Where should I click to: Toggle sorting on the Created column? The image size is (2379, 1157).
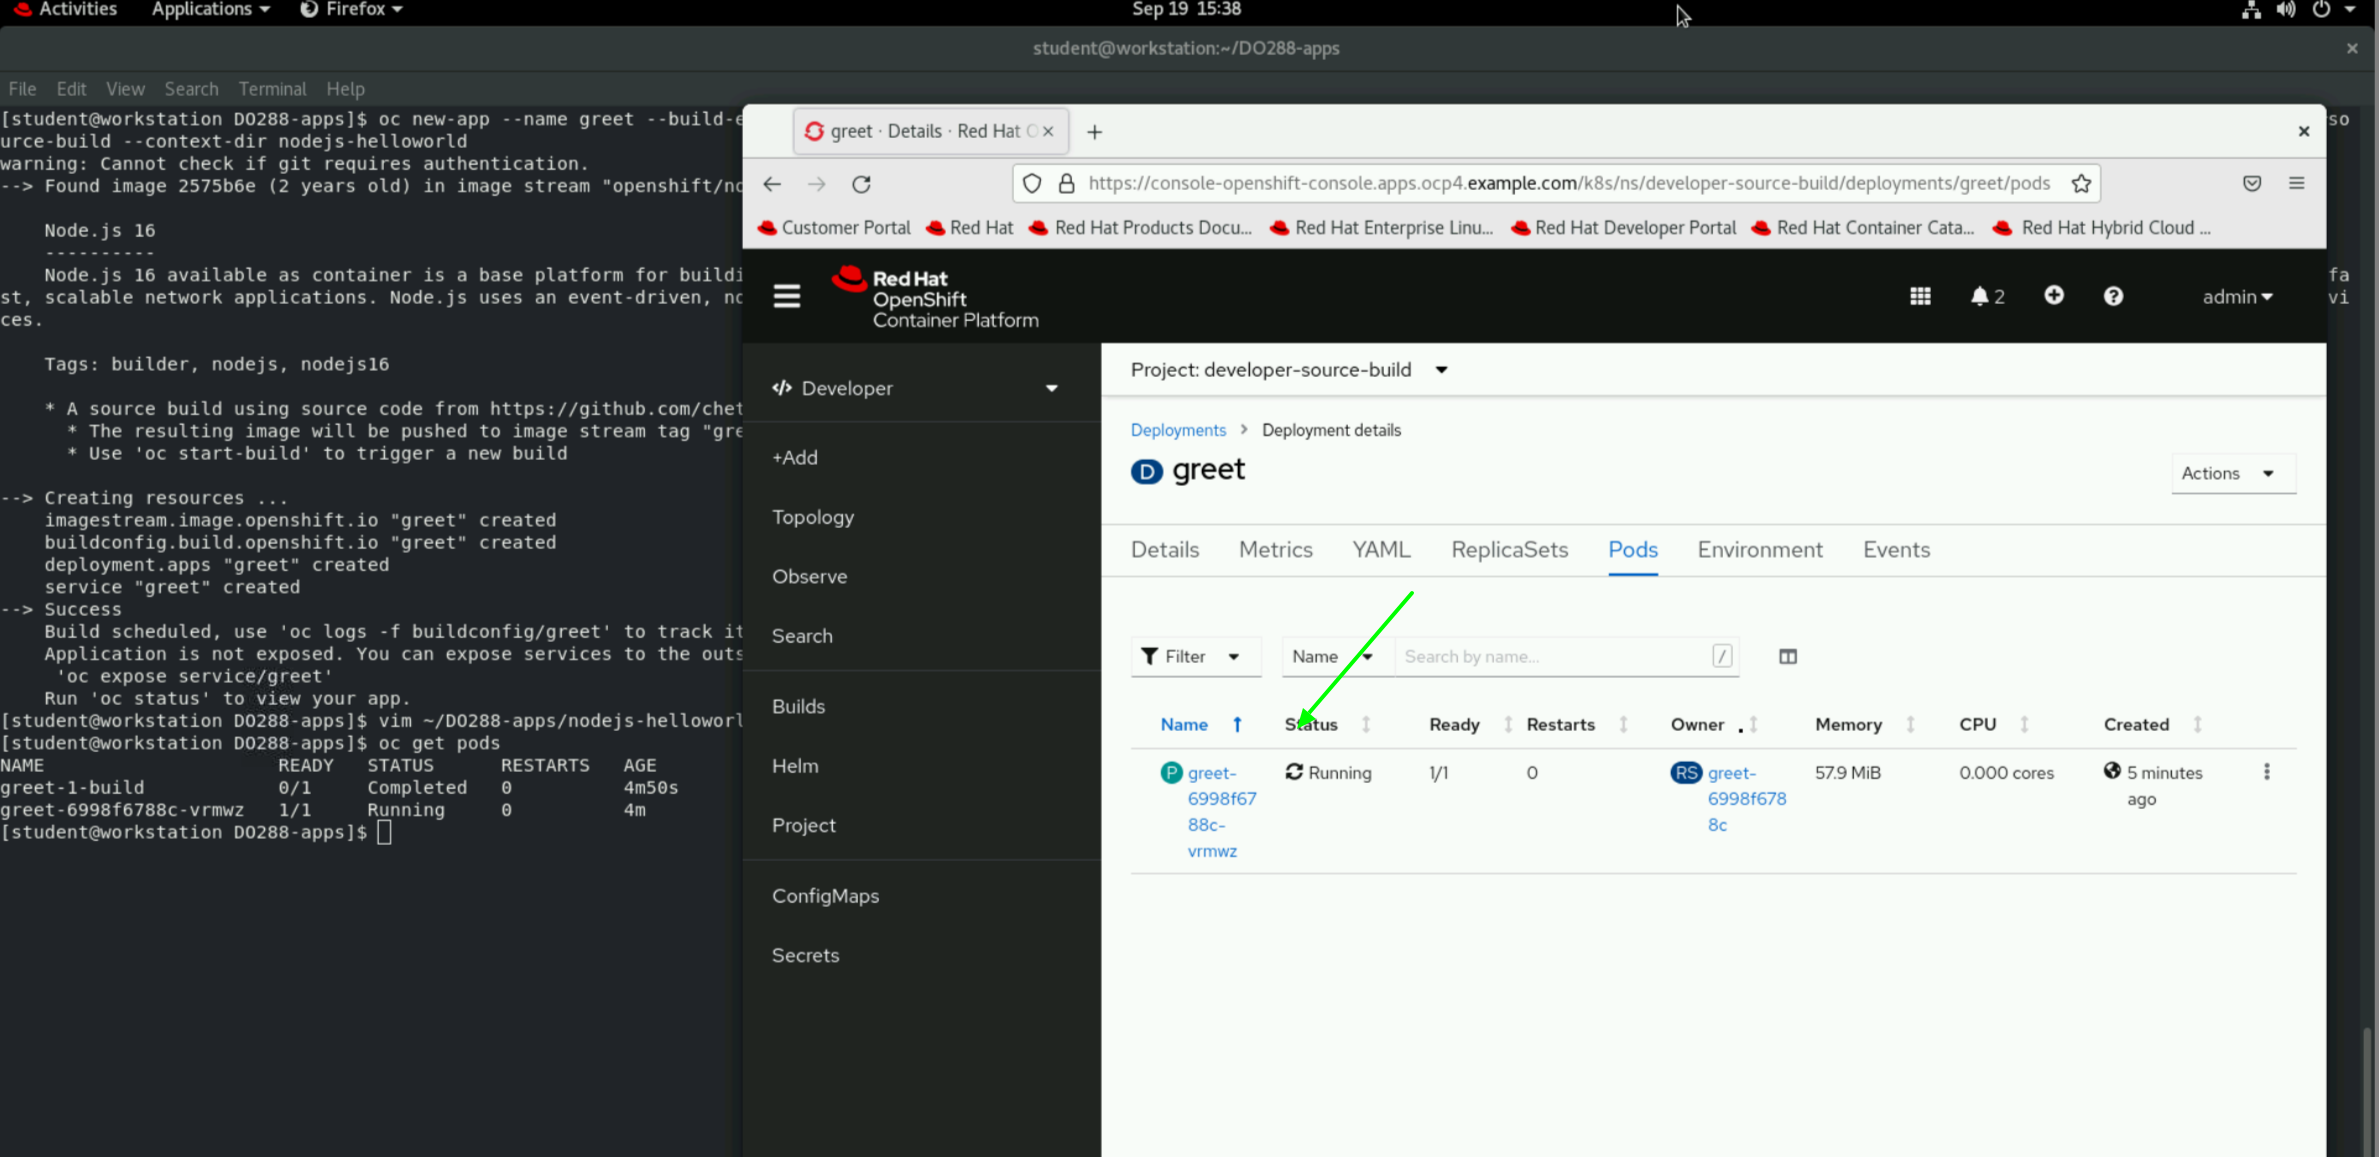coord(2197,724)
